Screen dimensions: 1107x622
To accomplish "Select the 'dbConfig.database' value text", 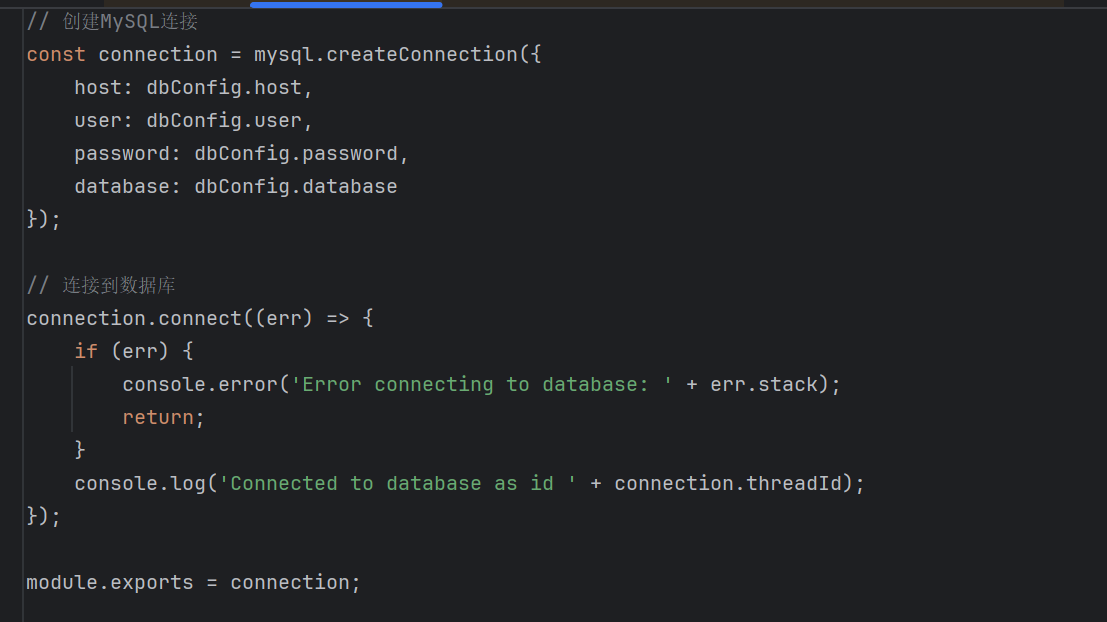I will coord(296,186).
